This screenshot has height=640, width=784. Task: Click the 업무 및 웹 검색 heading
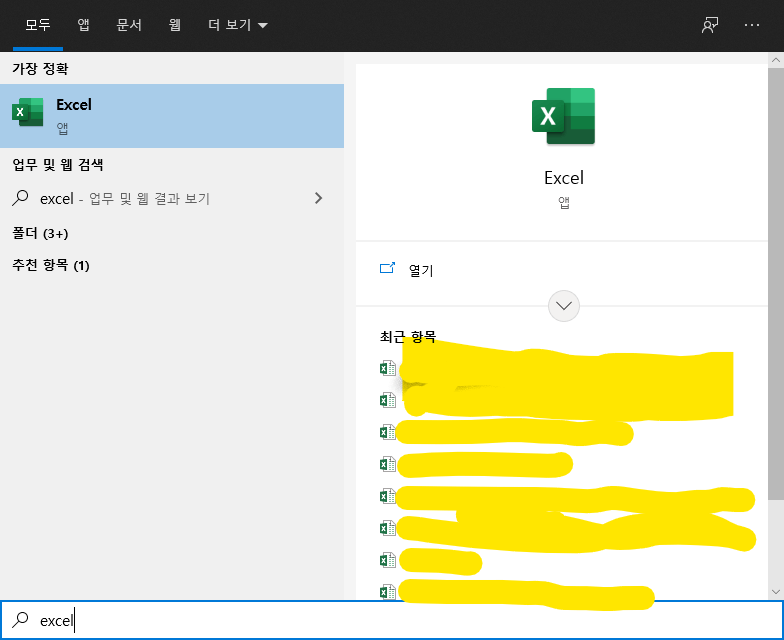coord(58,164)
